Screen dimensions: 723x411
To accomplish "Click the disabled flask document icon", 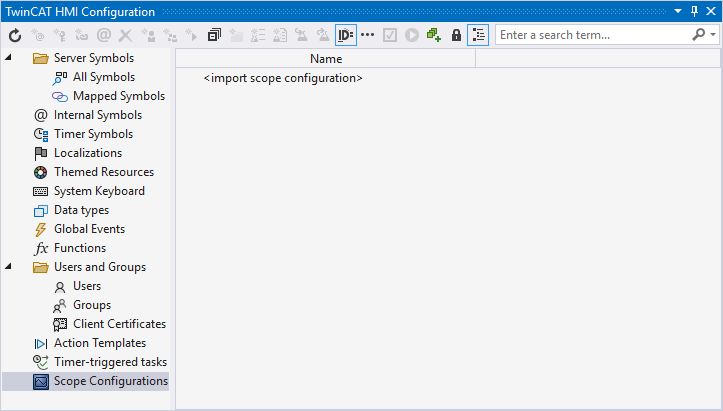I will coord(280,35).
